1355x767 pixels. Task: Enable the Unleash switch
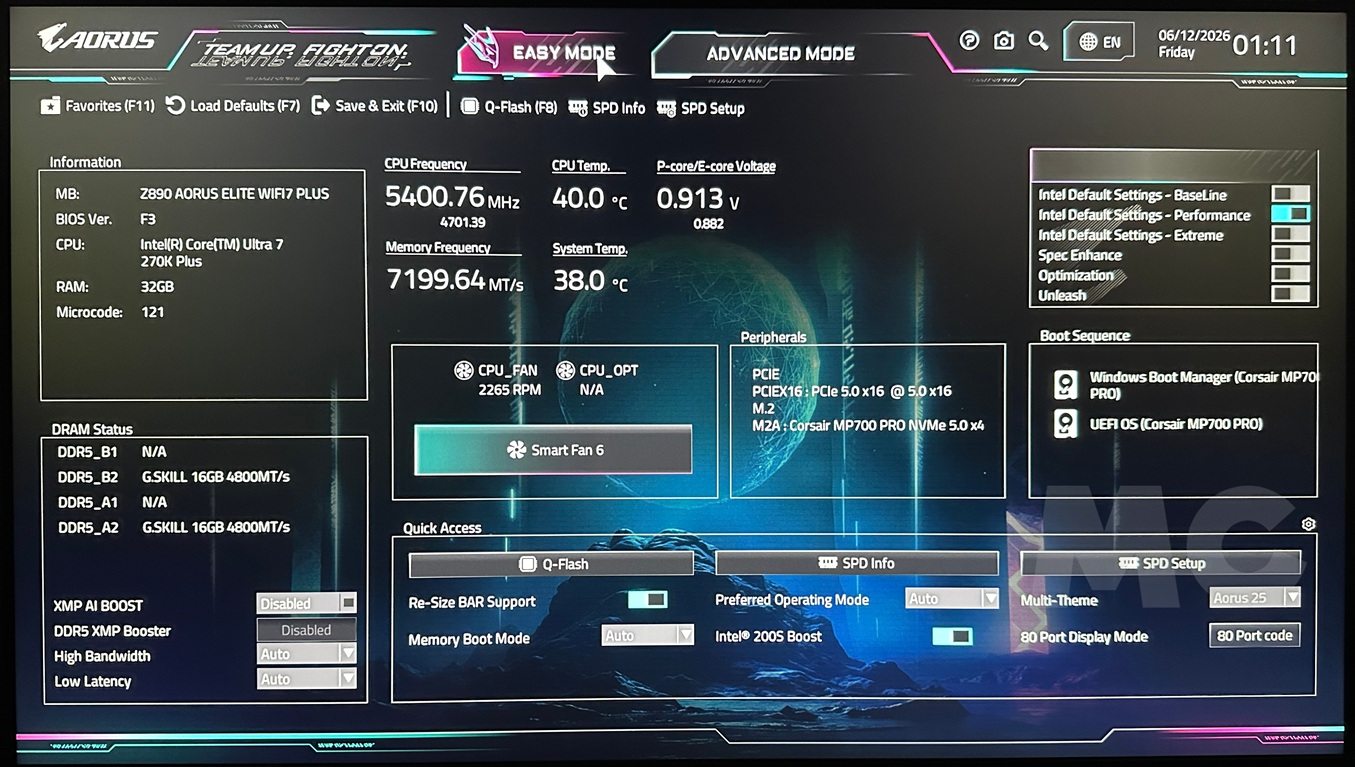click(x=1290, y=294)
